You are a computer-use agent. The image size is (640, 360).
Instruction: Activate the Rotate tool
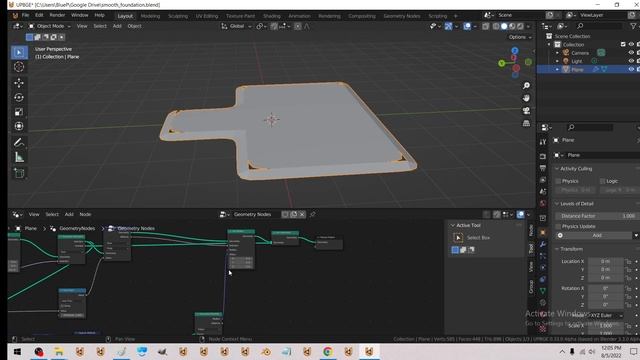[19, 98]
